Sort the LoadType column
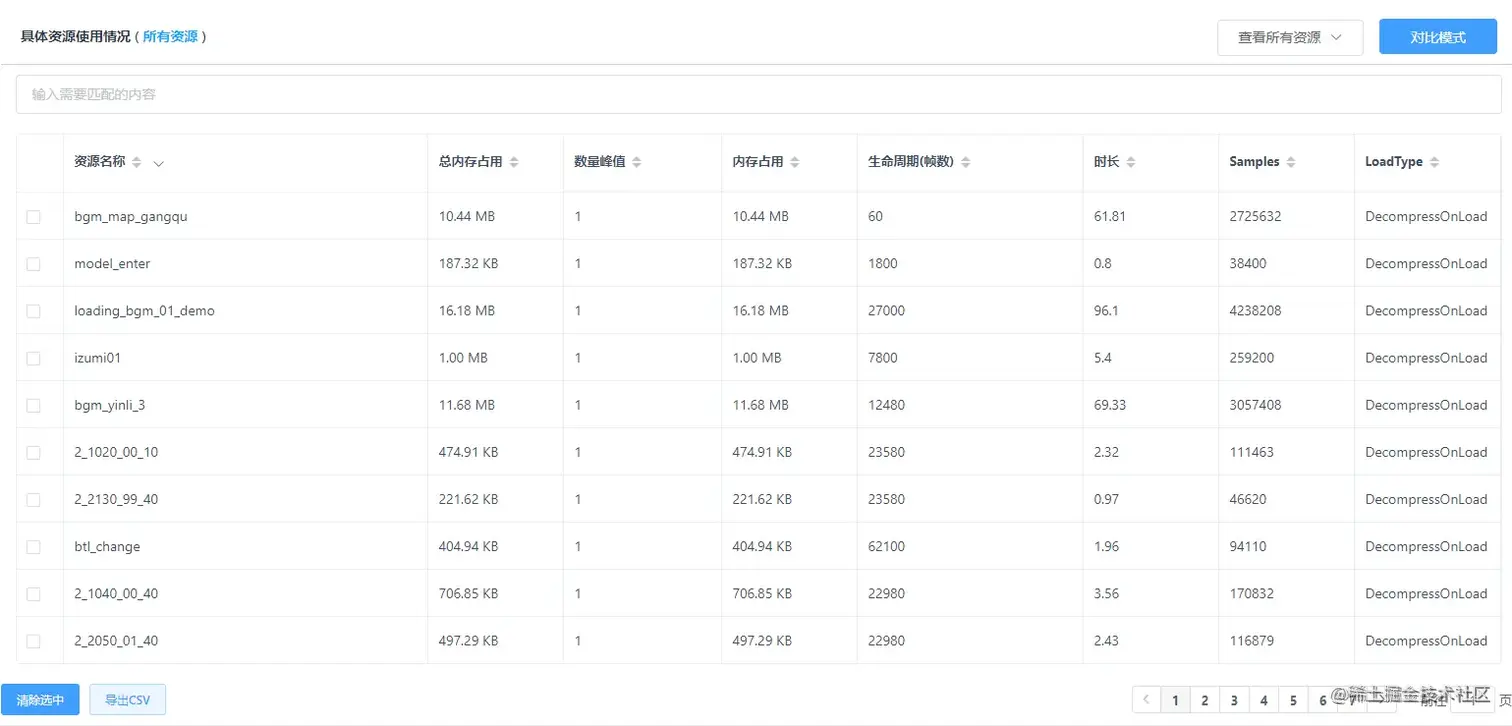 click(1436, 161)
